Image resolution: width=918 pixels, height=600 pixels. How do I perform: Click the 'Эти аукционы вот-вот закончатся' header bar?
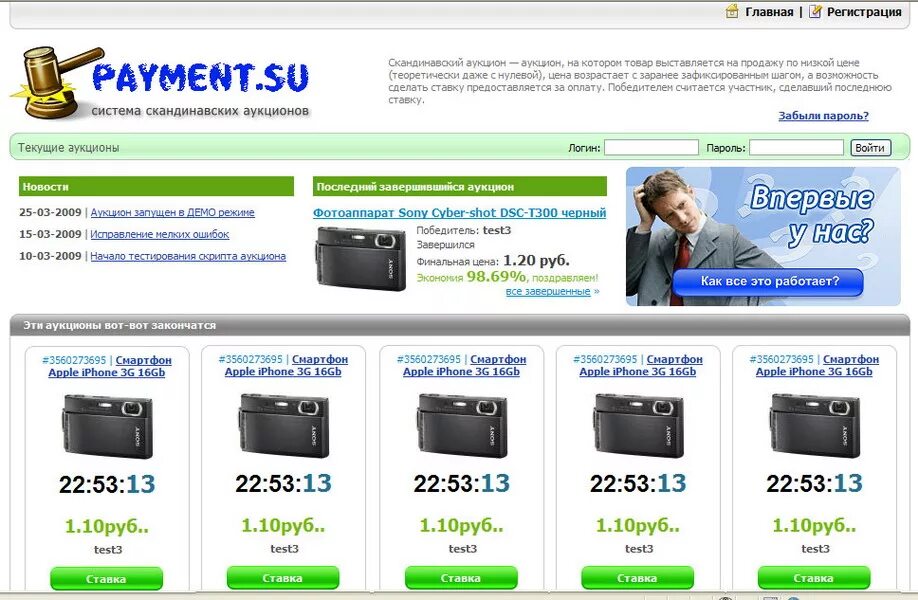(x=460, y=325)
